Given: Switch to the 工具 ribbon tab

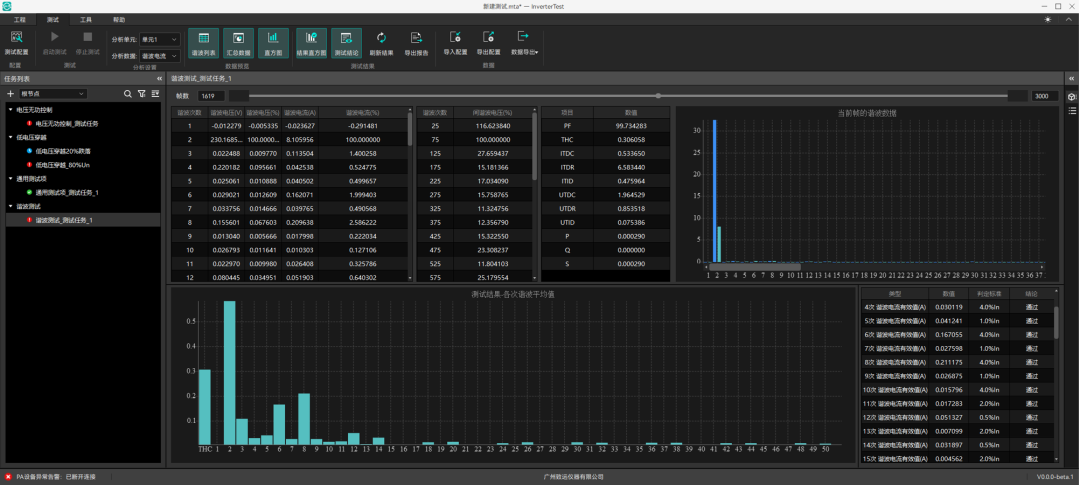Looking at the screenshot, I should click(86, 19).
